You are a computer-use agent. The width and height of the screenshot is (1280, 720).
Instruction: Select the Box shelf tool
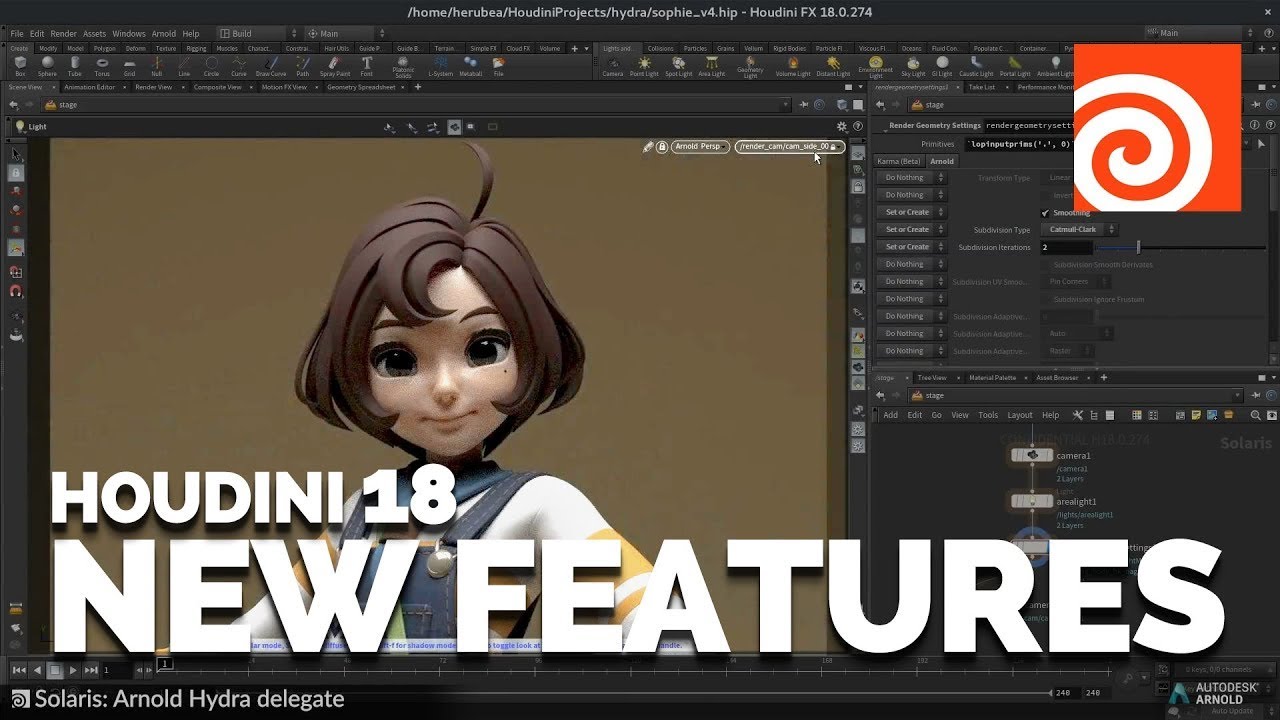pos(20,66)
